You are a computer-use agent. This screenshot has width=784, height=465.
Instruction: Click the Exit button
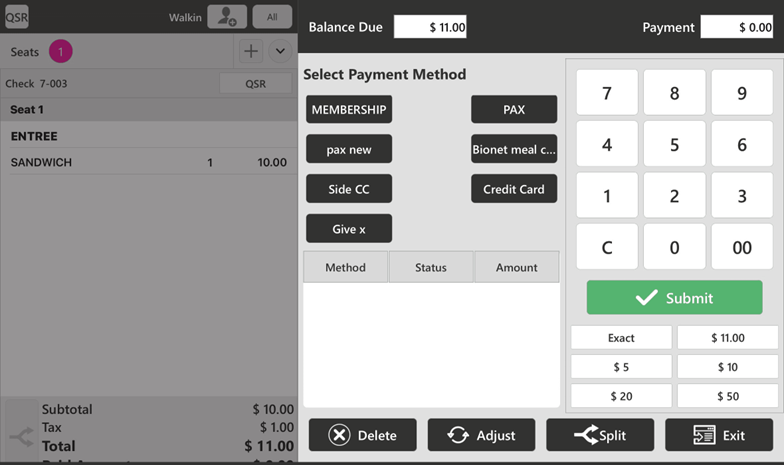(x=718, y=435)
